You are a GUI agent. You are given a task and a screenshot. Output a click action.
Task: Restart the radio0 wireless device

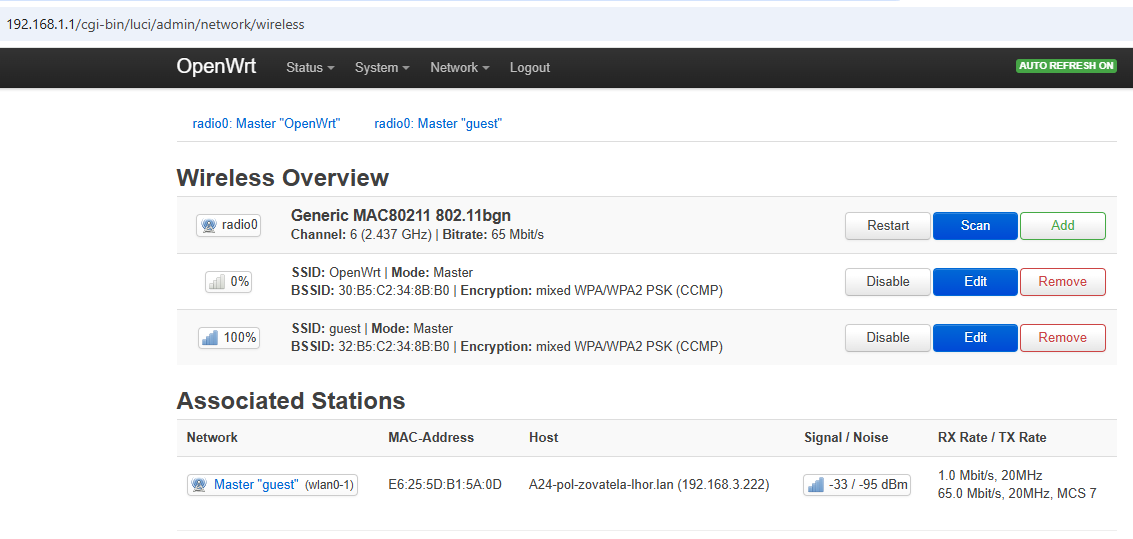click(x=888, y=225)
